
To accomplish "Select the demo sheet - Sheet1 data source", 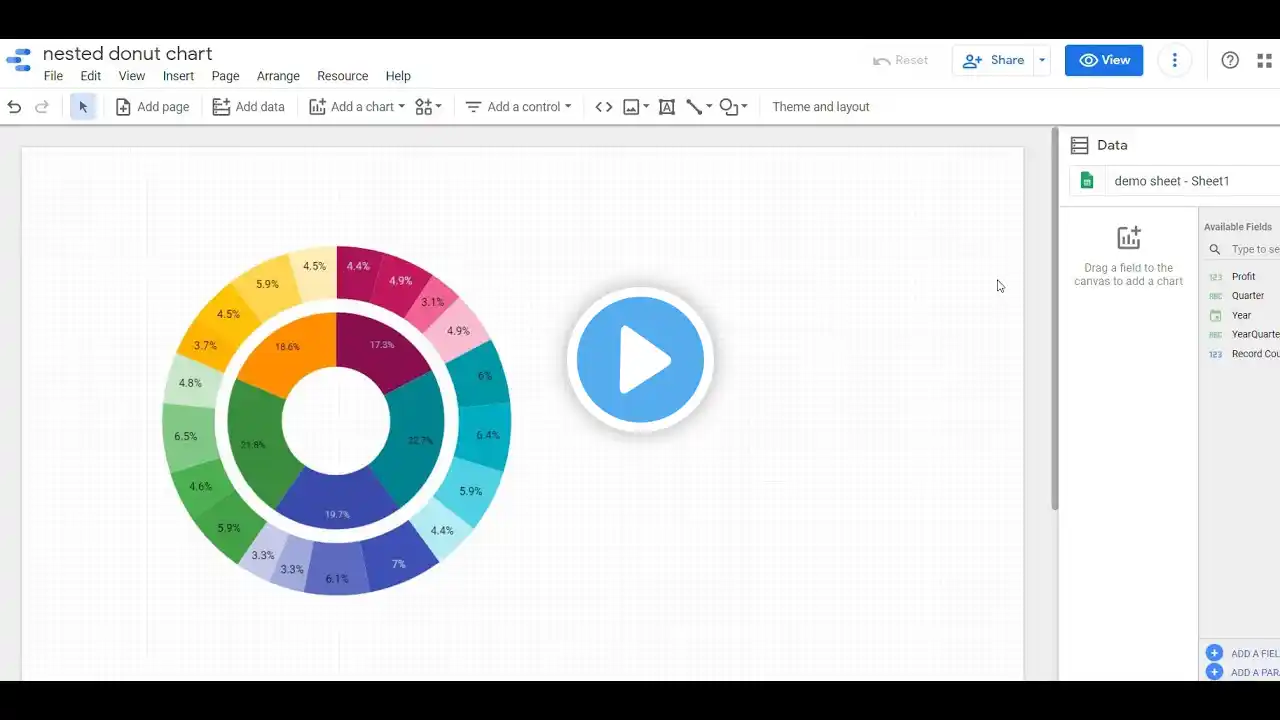I will click(x=1174, y=181).
